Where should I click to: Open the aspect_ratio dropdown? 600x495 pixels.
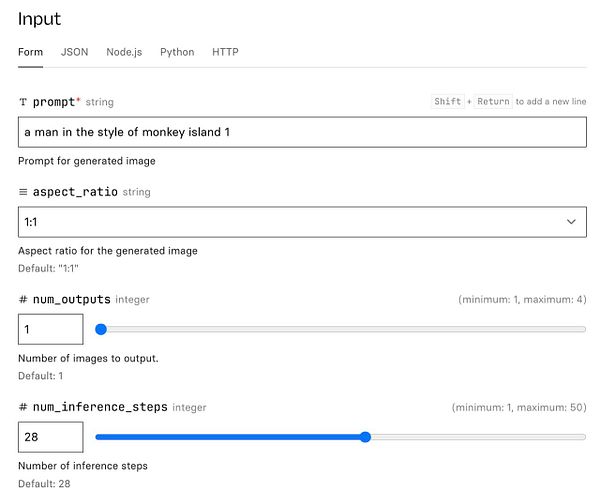pyautogui.click(x=302, y=221)
